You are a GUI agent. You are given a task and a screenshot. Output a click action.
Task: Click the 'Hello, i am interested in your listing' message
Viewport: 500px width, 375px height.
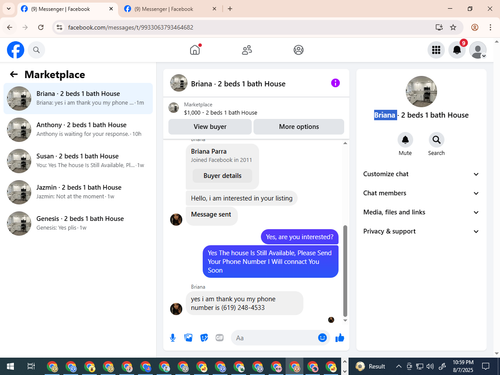pyautogui.click(x=241, y=198)
